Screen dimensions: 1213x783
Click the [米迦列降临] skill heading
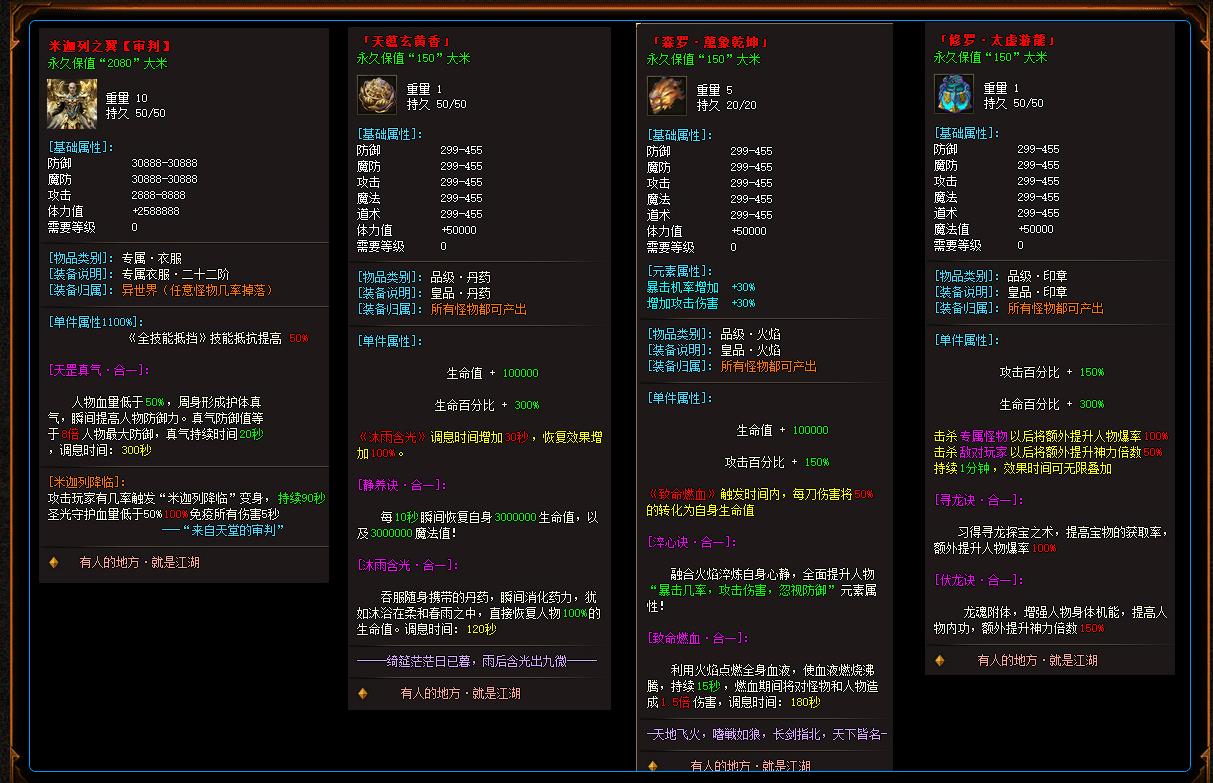click(87, 482)
